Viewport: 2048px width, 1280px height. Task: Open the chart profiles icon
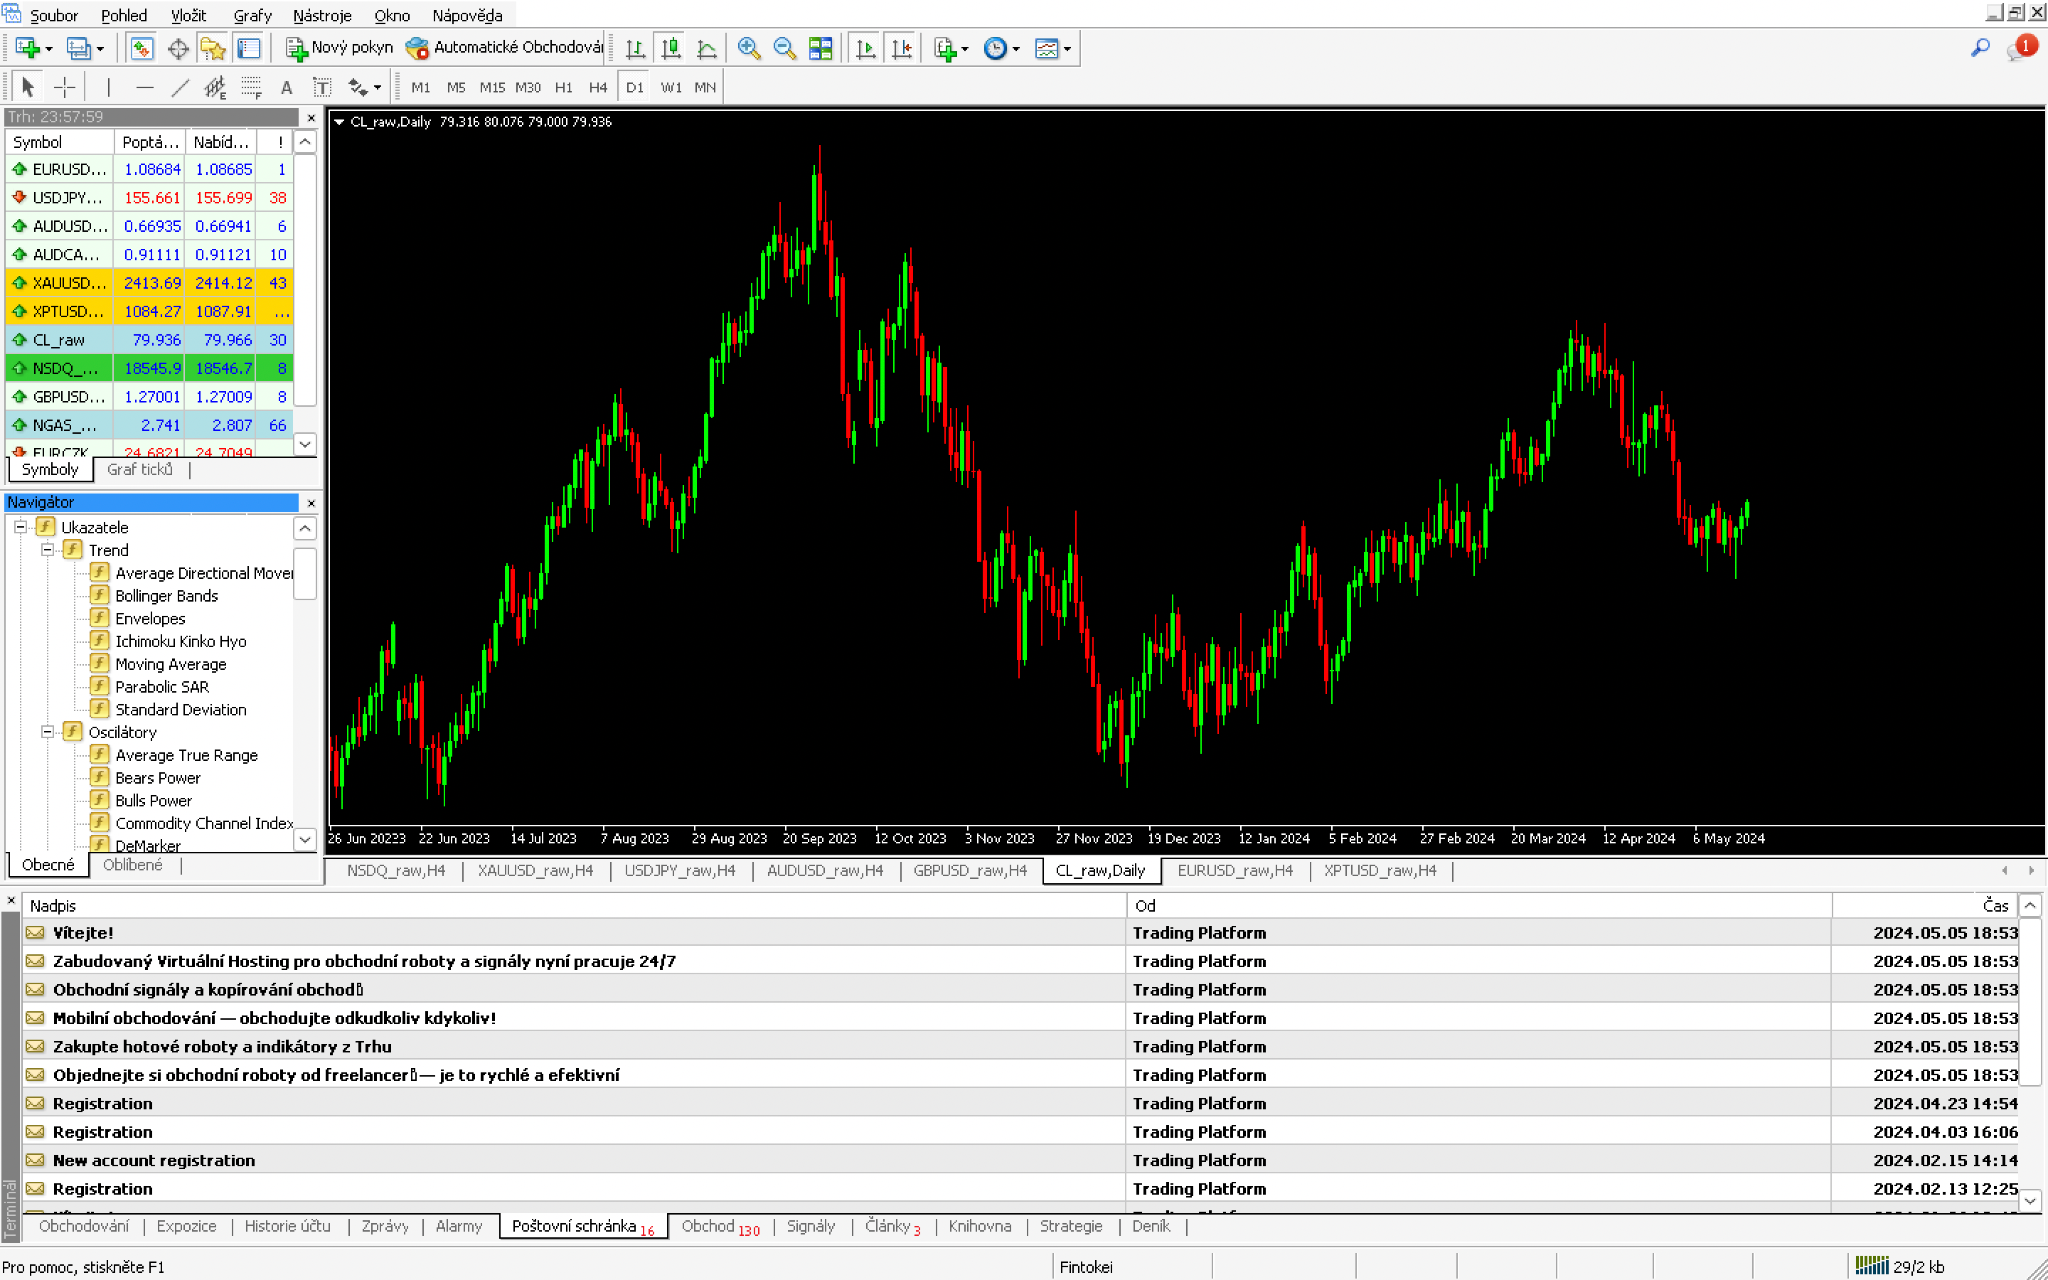pyautogui.click(x=78, y=48)
